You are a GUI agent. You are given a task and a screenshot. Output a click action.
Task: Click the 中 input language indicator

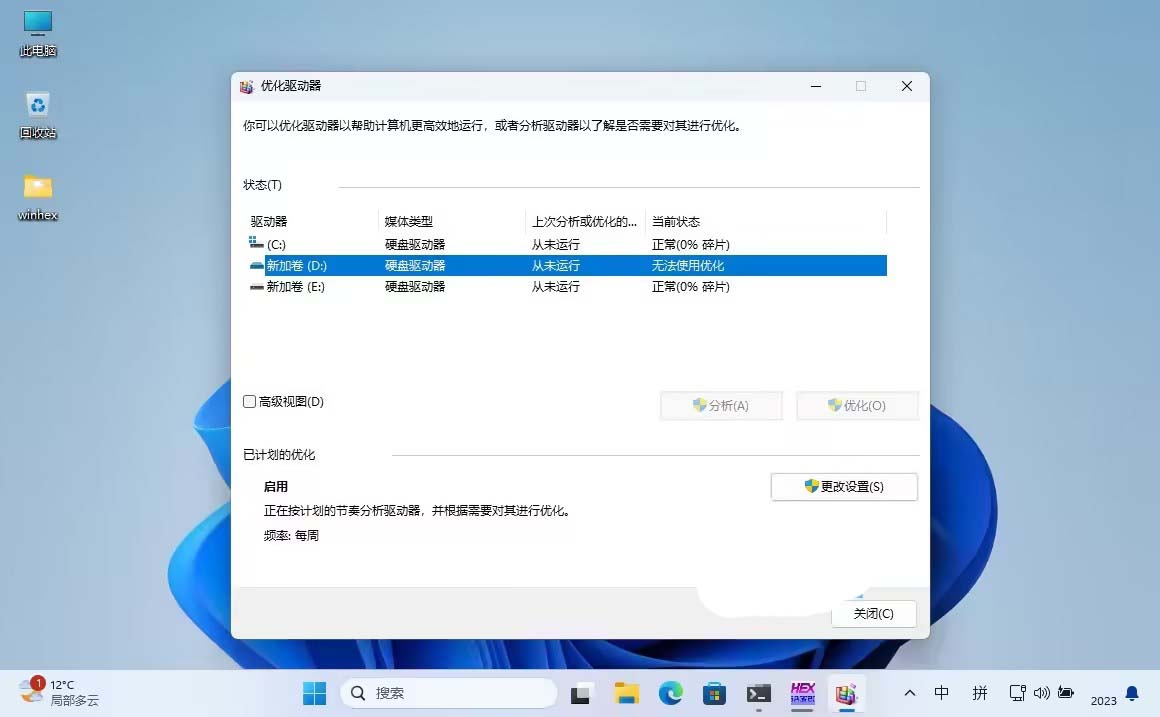(941, 693)
